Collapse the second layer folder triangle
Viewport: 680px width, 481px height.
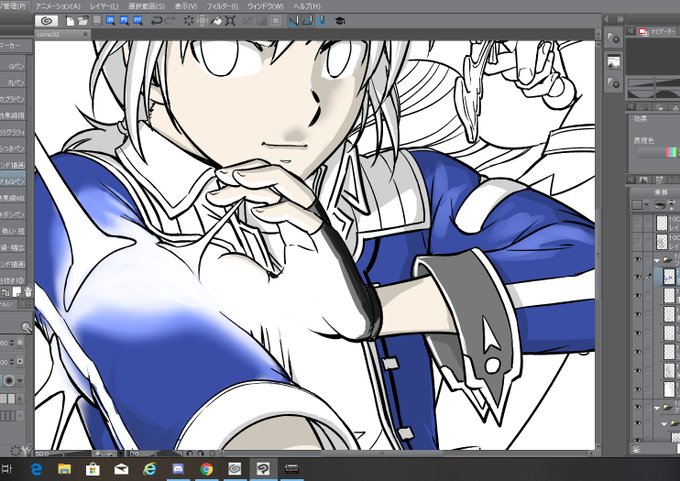(x=657, y=408)
